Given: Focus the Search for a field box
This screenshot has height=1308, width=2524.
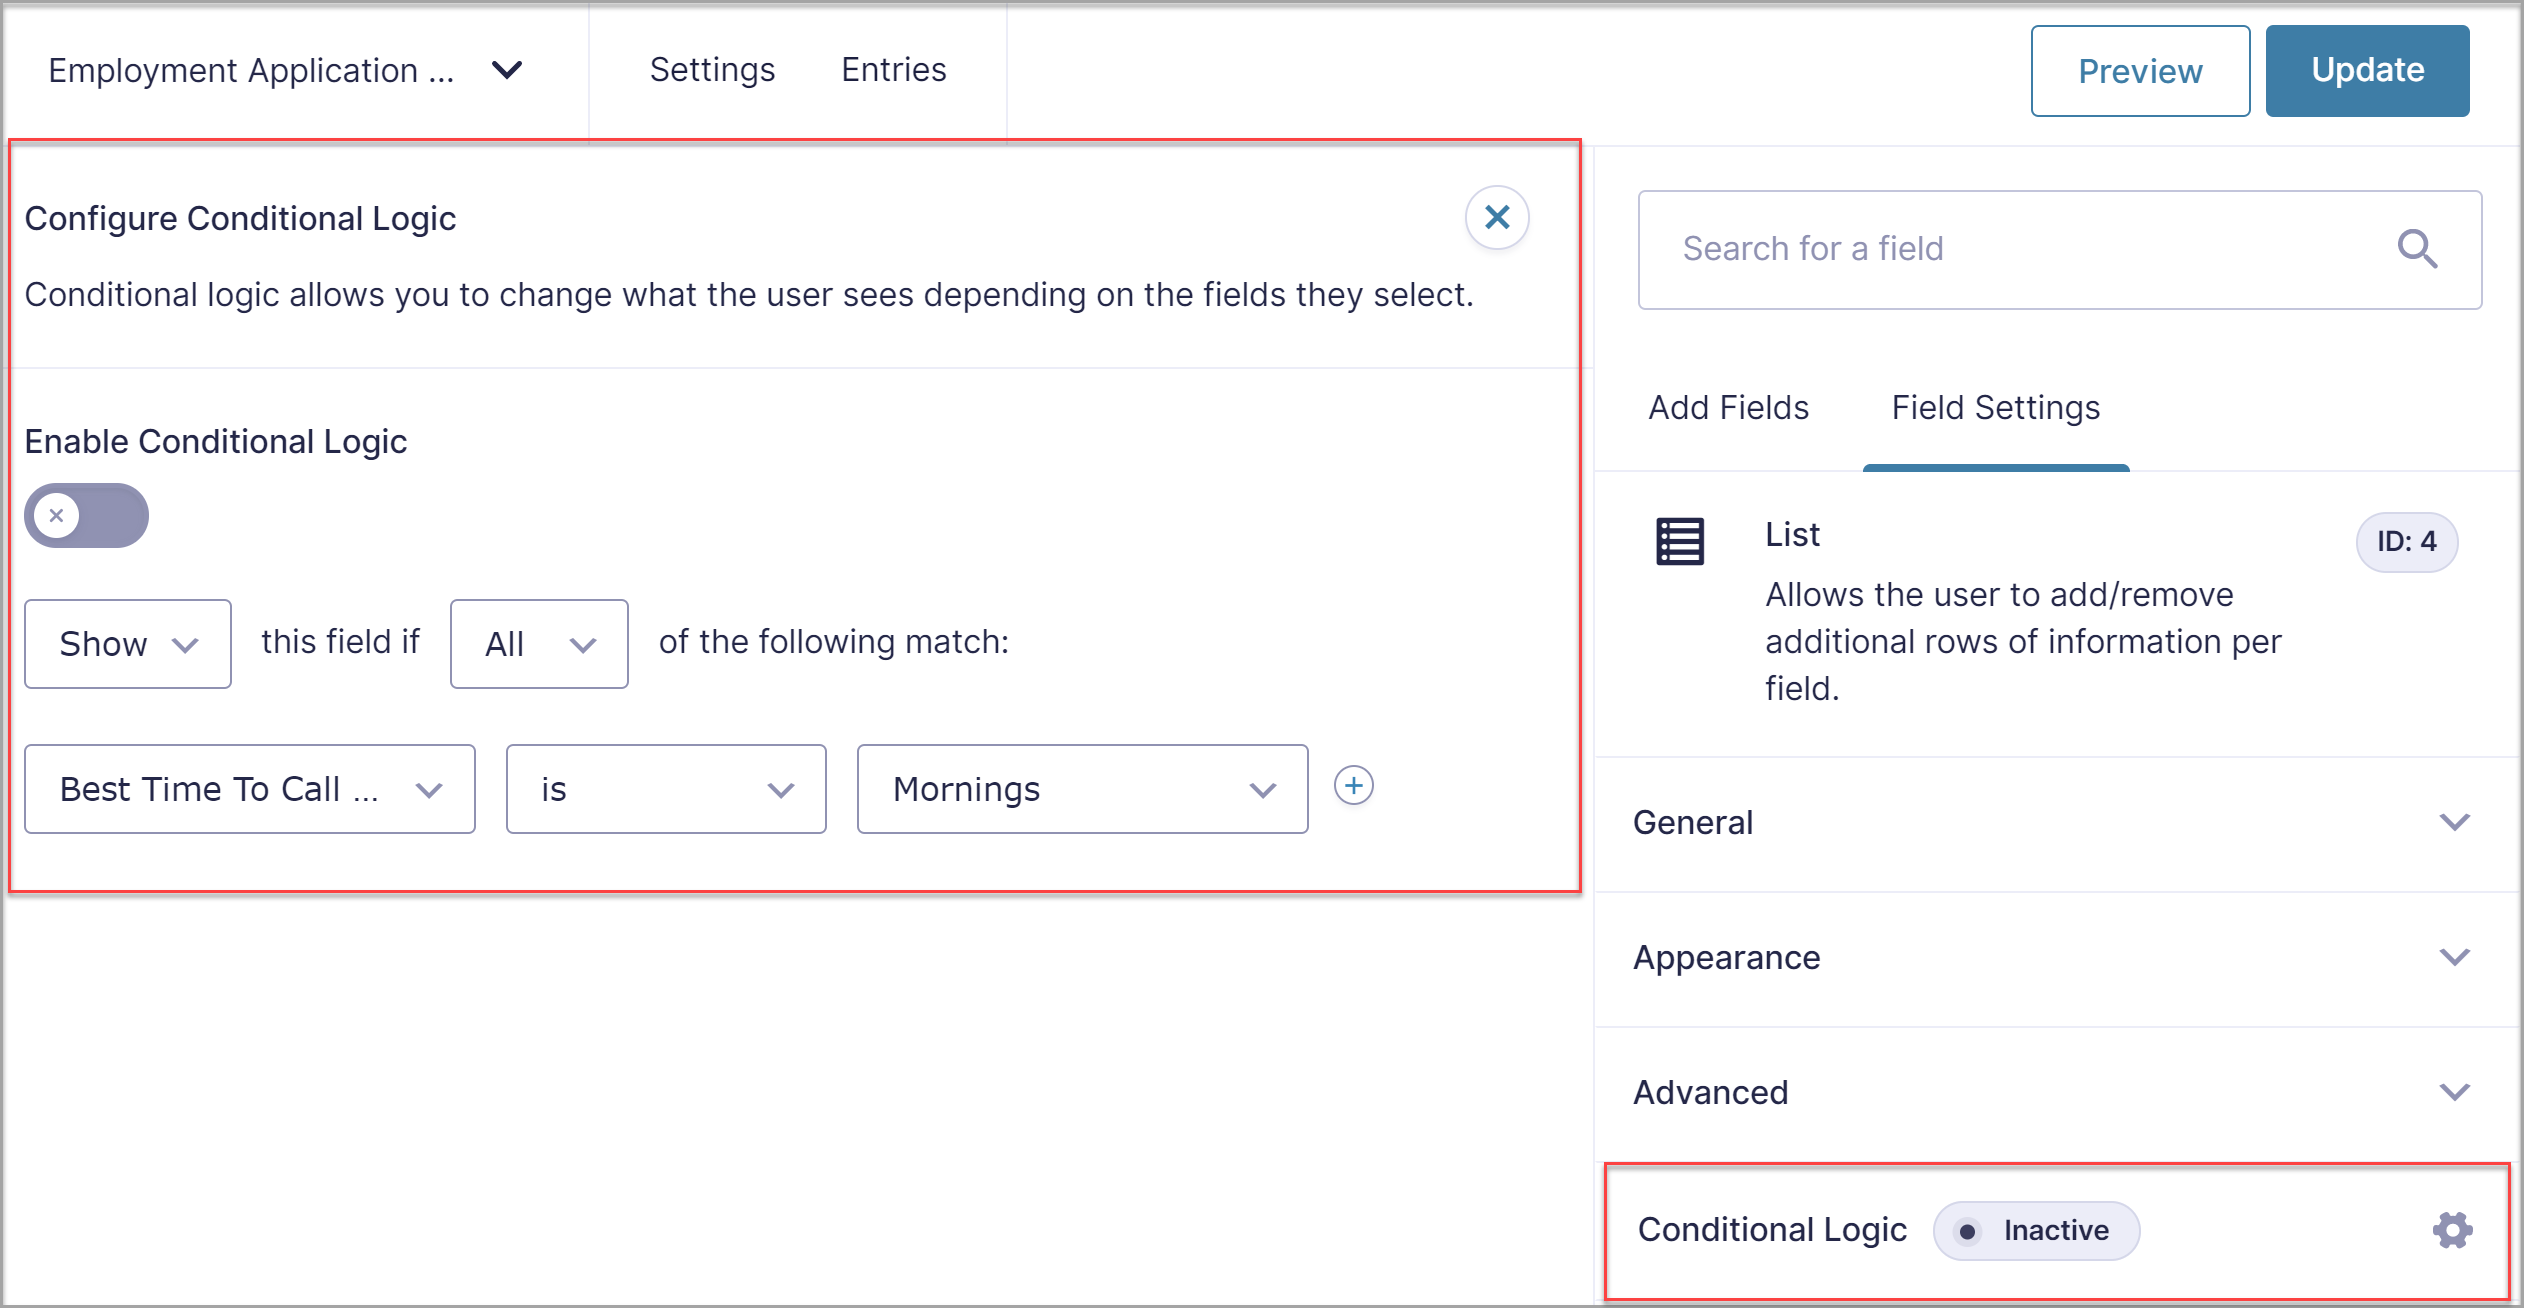Looking at the screenshot, I should coord(2059,250).
